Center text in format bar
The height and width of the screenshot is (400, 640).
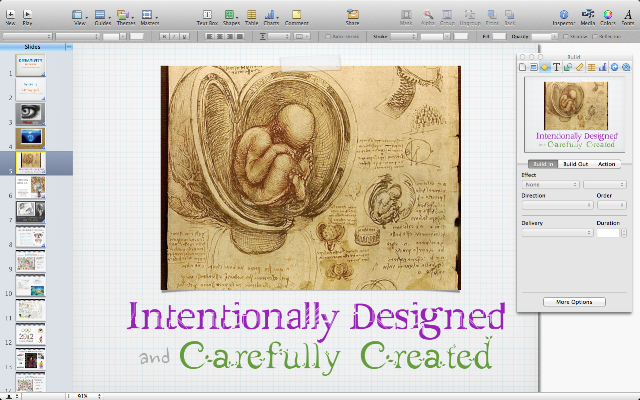tap(220, 37)
